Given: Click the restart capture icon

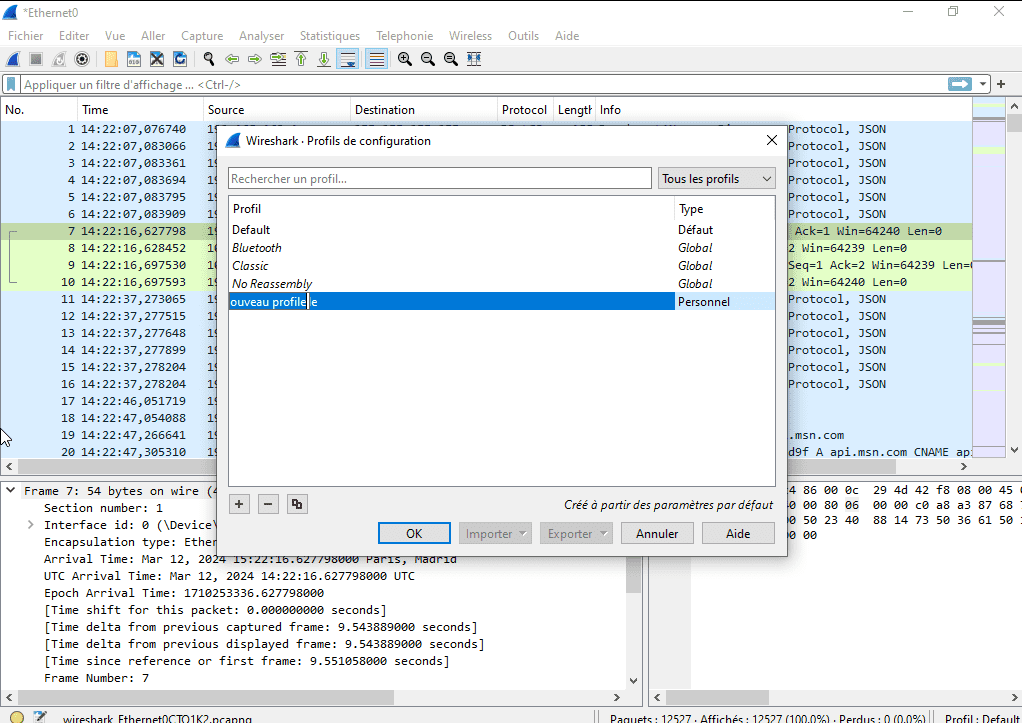Looking at the screenshot, I should point(59,59).
